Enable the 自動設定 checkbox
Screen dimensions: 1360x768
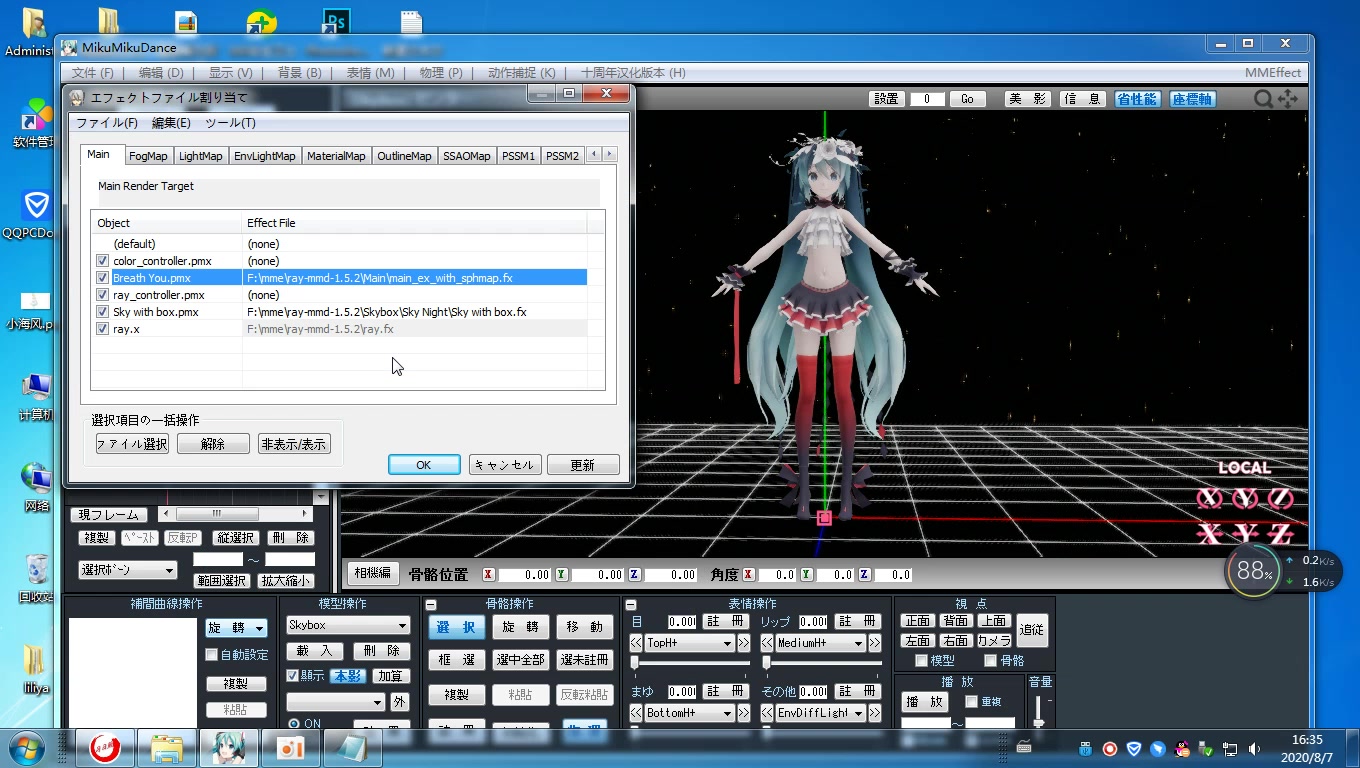211,655
